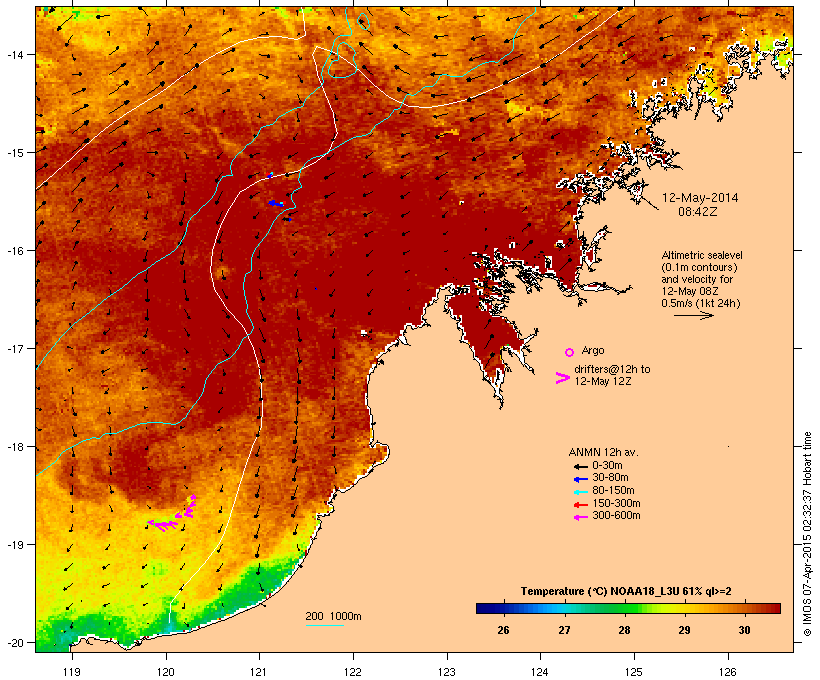820x680 pixels.
Task: Click the longitude label 120
Action: [166, 672]
